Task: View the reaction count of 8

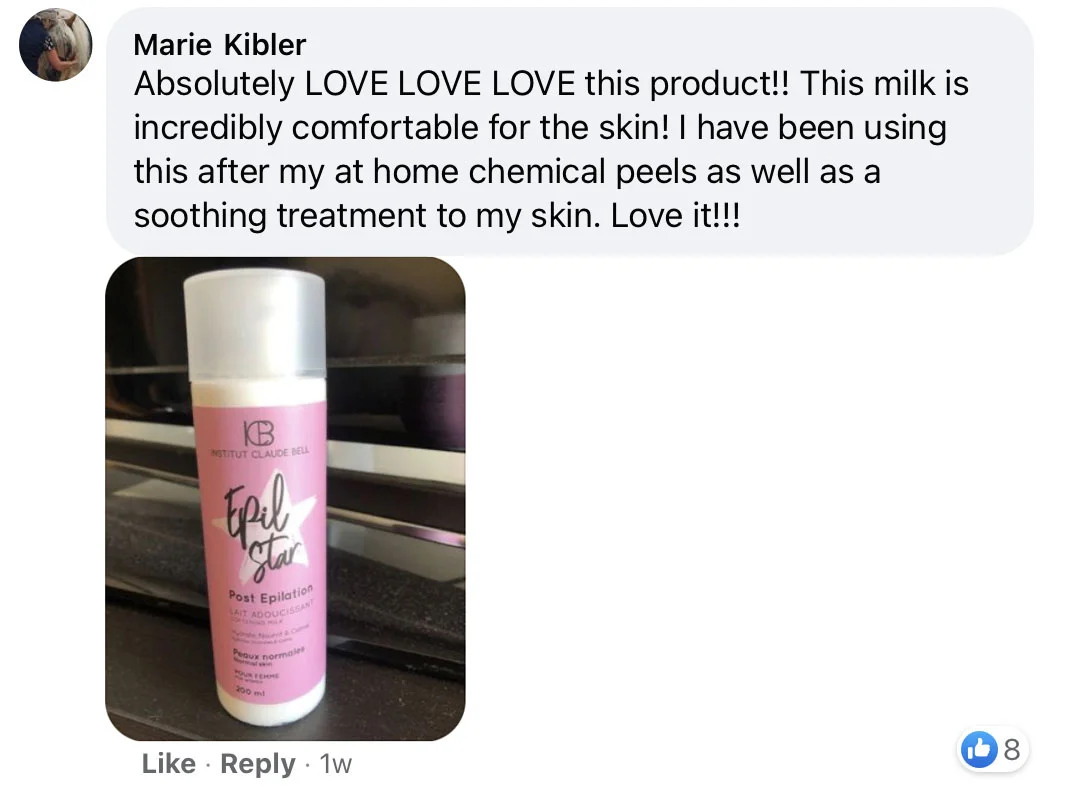Action: 1012,750
